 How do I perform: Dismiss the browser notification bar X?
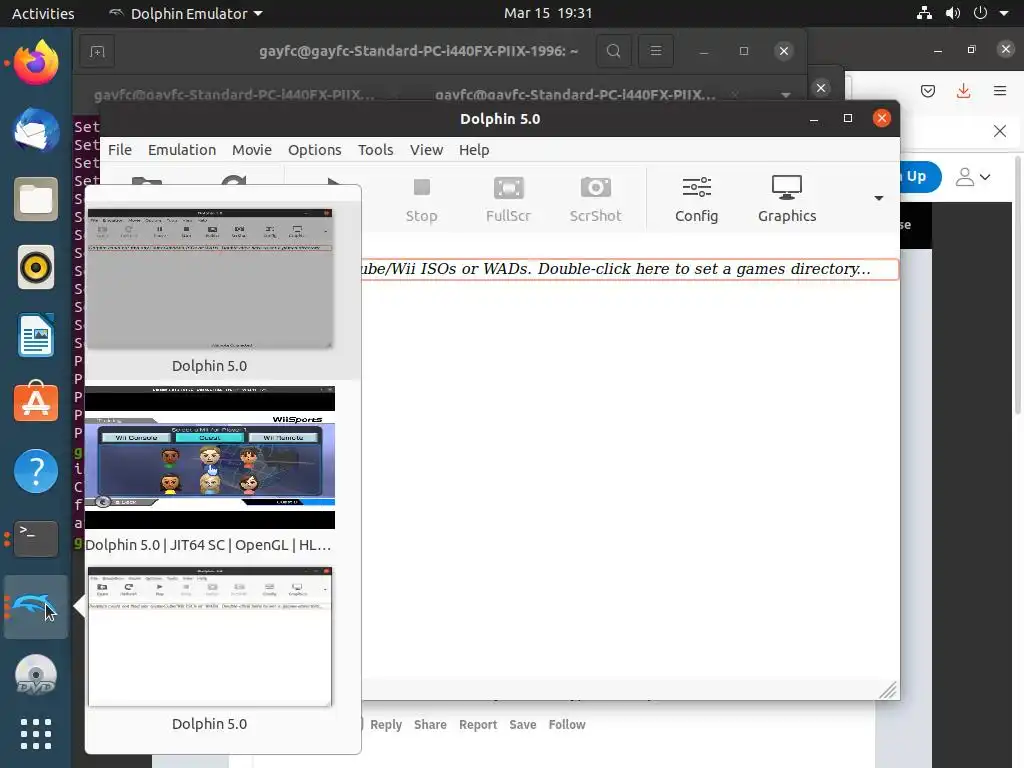pos(999,131)
